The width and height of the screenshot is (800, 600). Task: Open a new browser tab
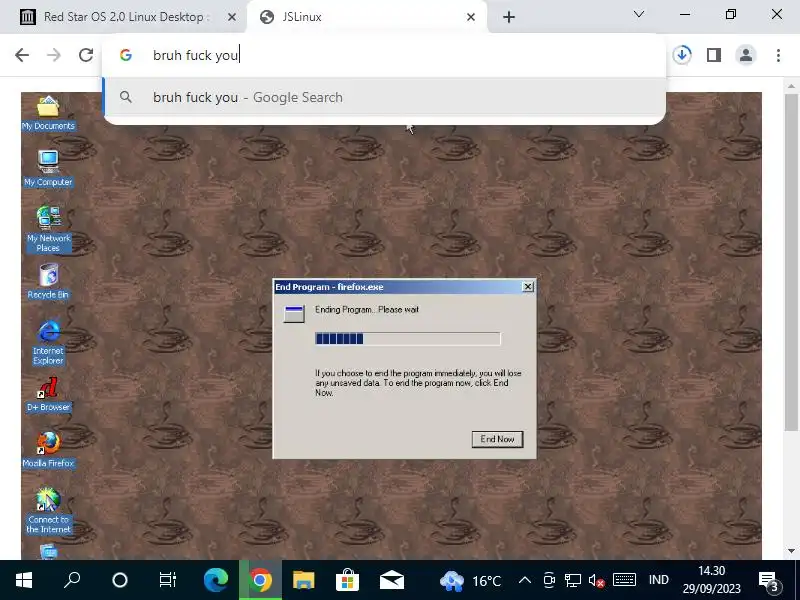(509, 17)
